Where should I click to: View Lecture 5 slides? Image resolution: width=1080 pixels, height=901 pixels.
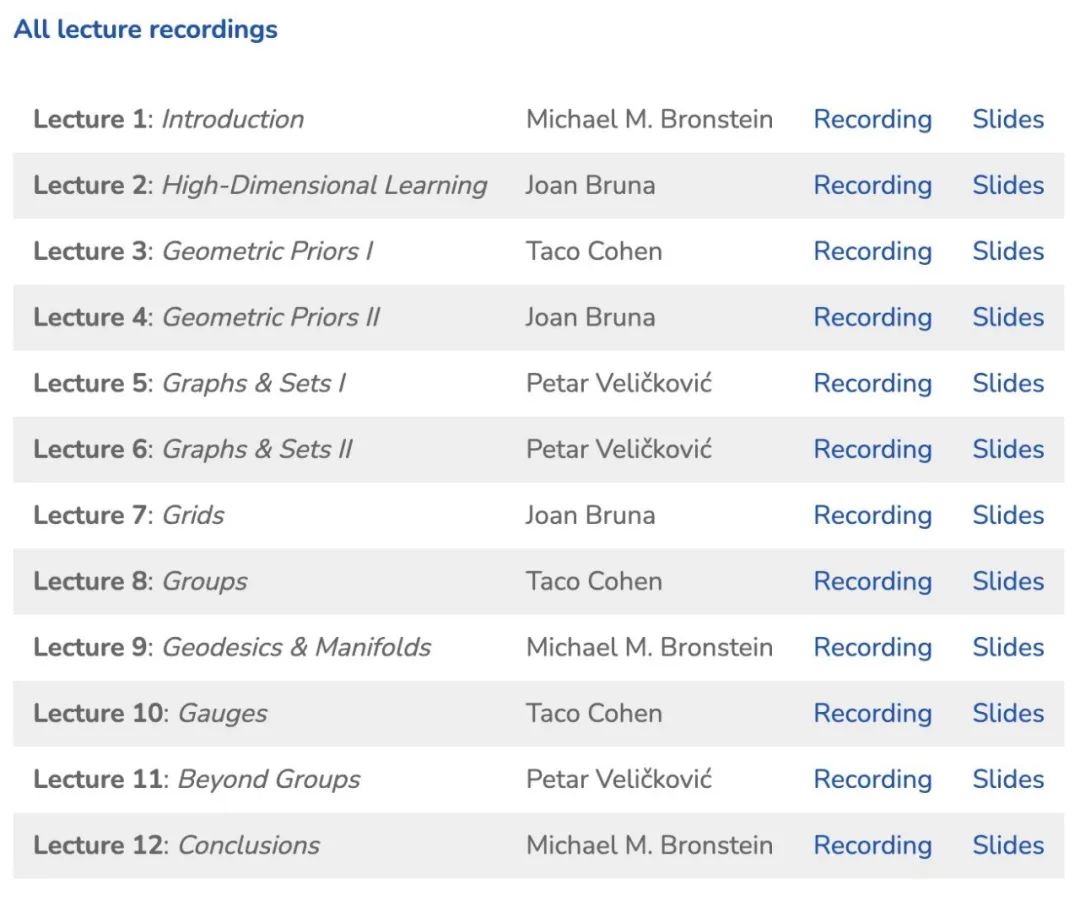1008,384
